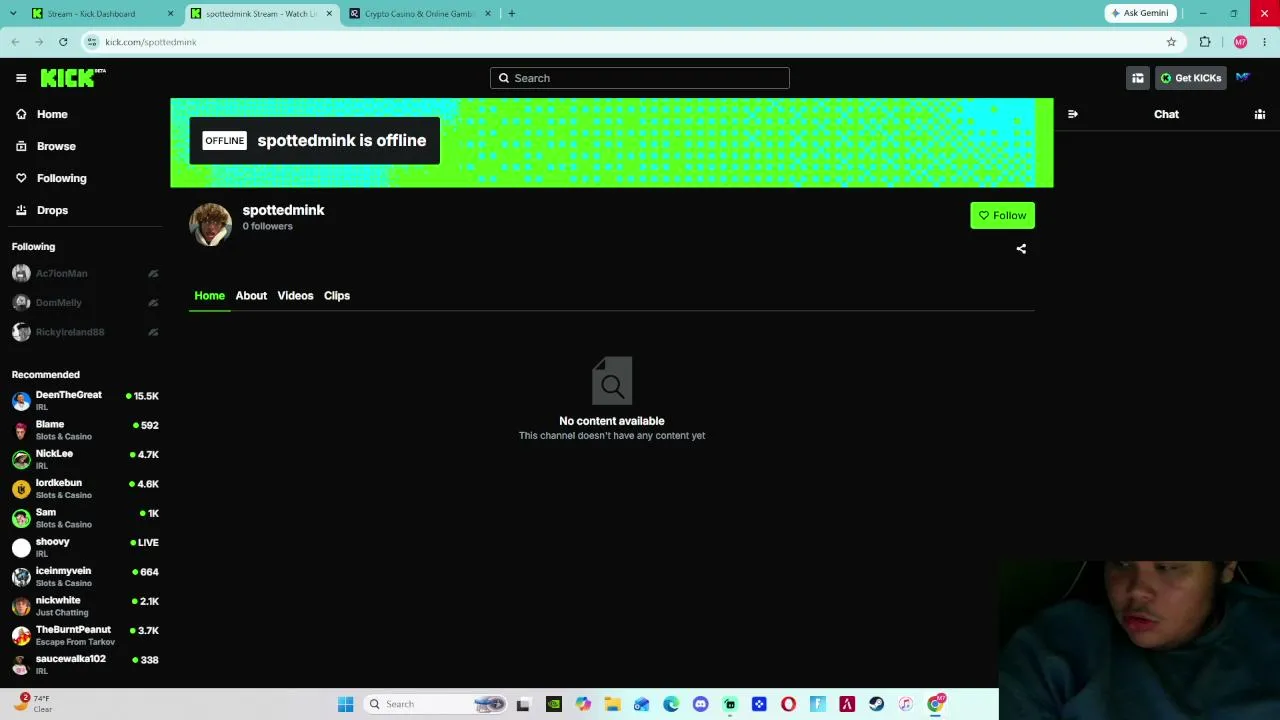
Task: Open File Explorer from the taskbar
Action: (612, 704)
